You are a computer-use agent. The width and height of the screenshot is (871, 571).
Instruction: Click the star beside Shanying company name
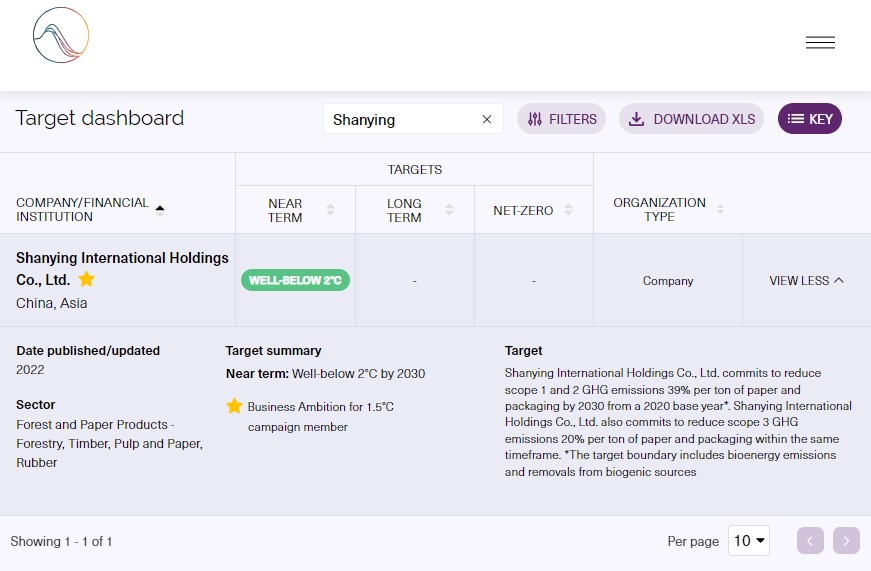pyautogui.click(x=87, y=279)
